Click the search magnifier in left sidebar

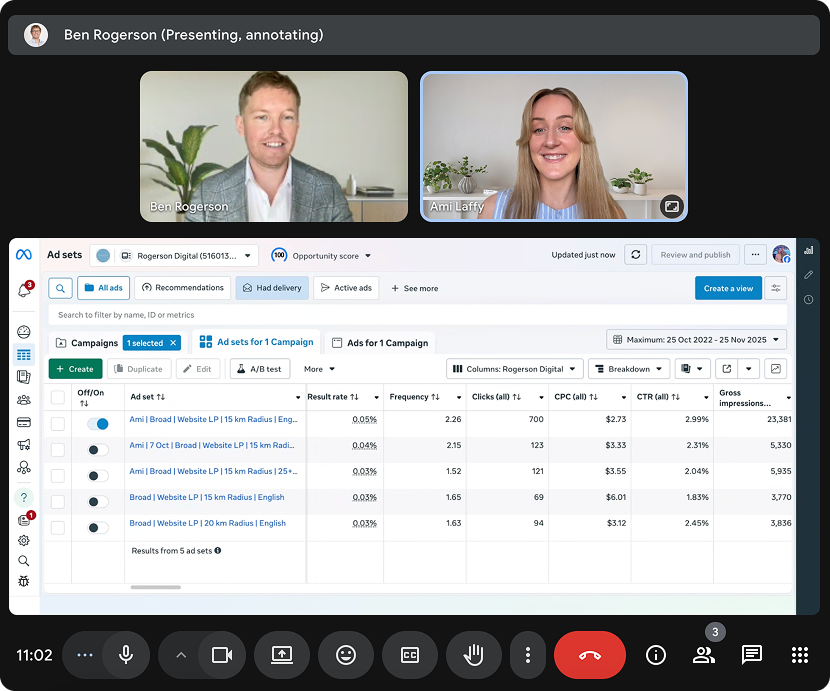click(24, 561)
